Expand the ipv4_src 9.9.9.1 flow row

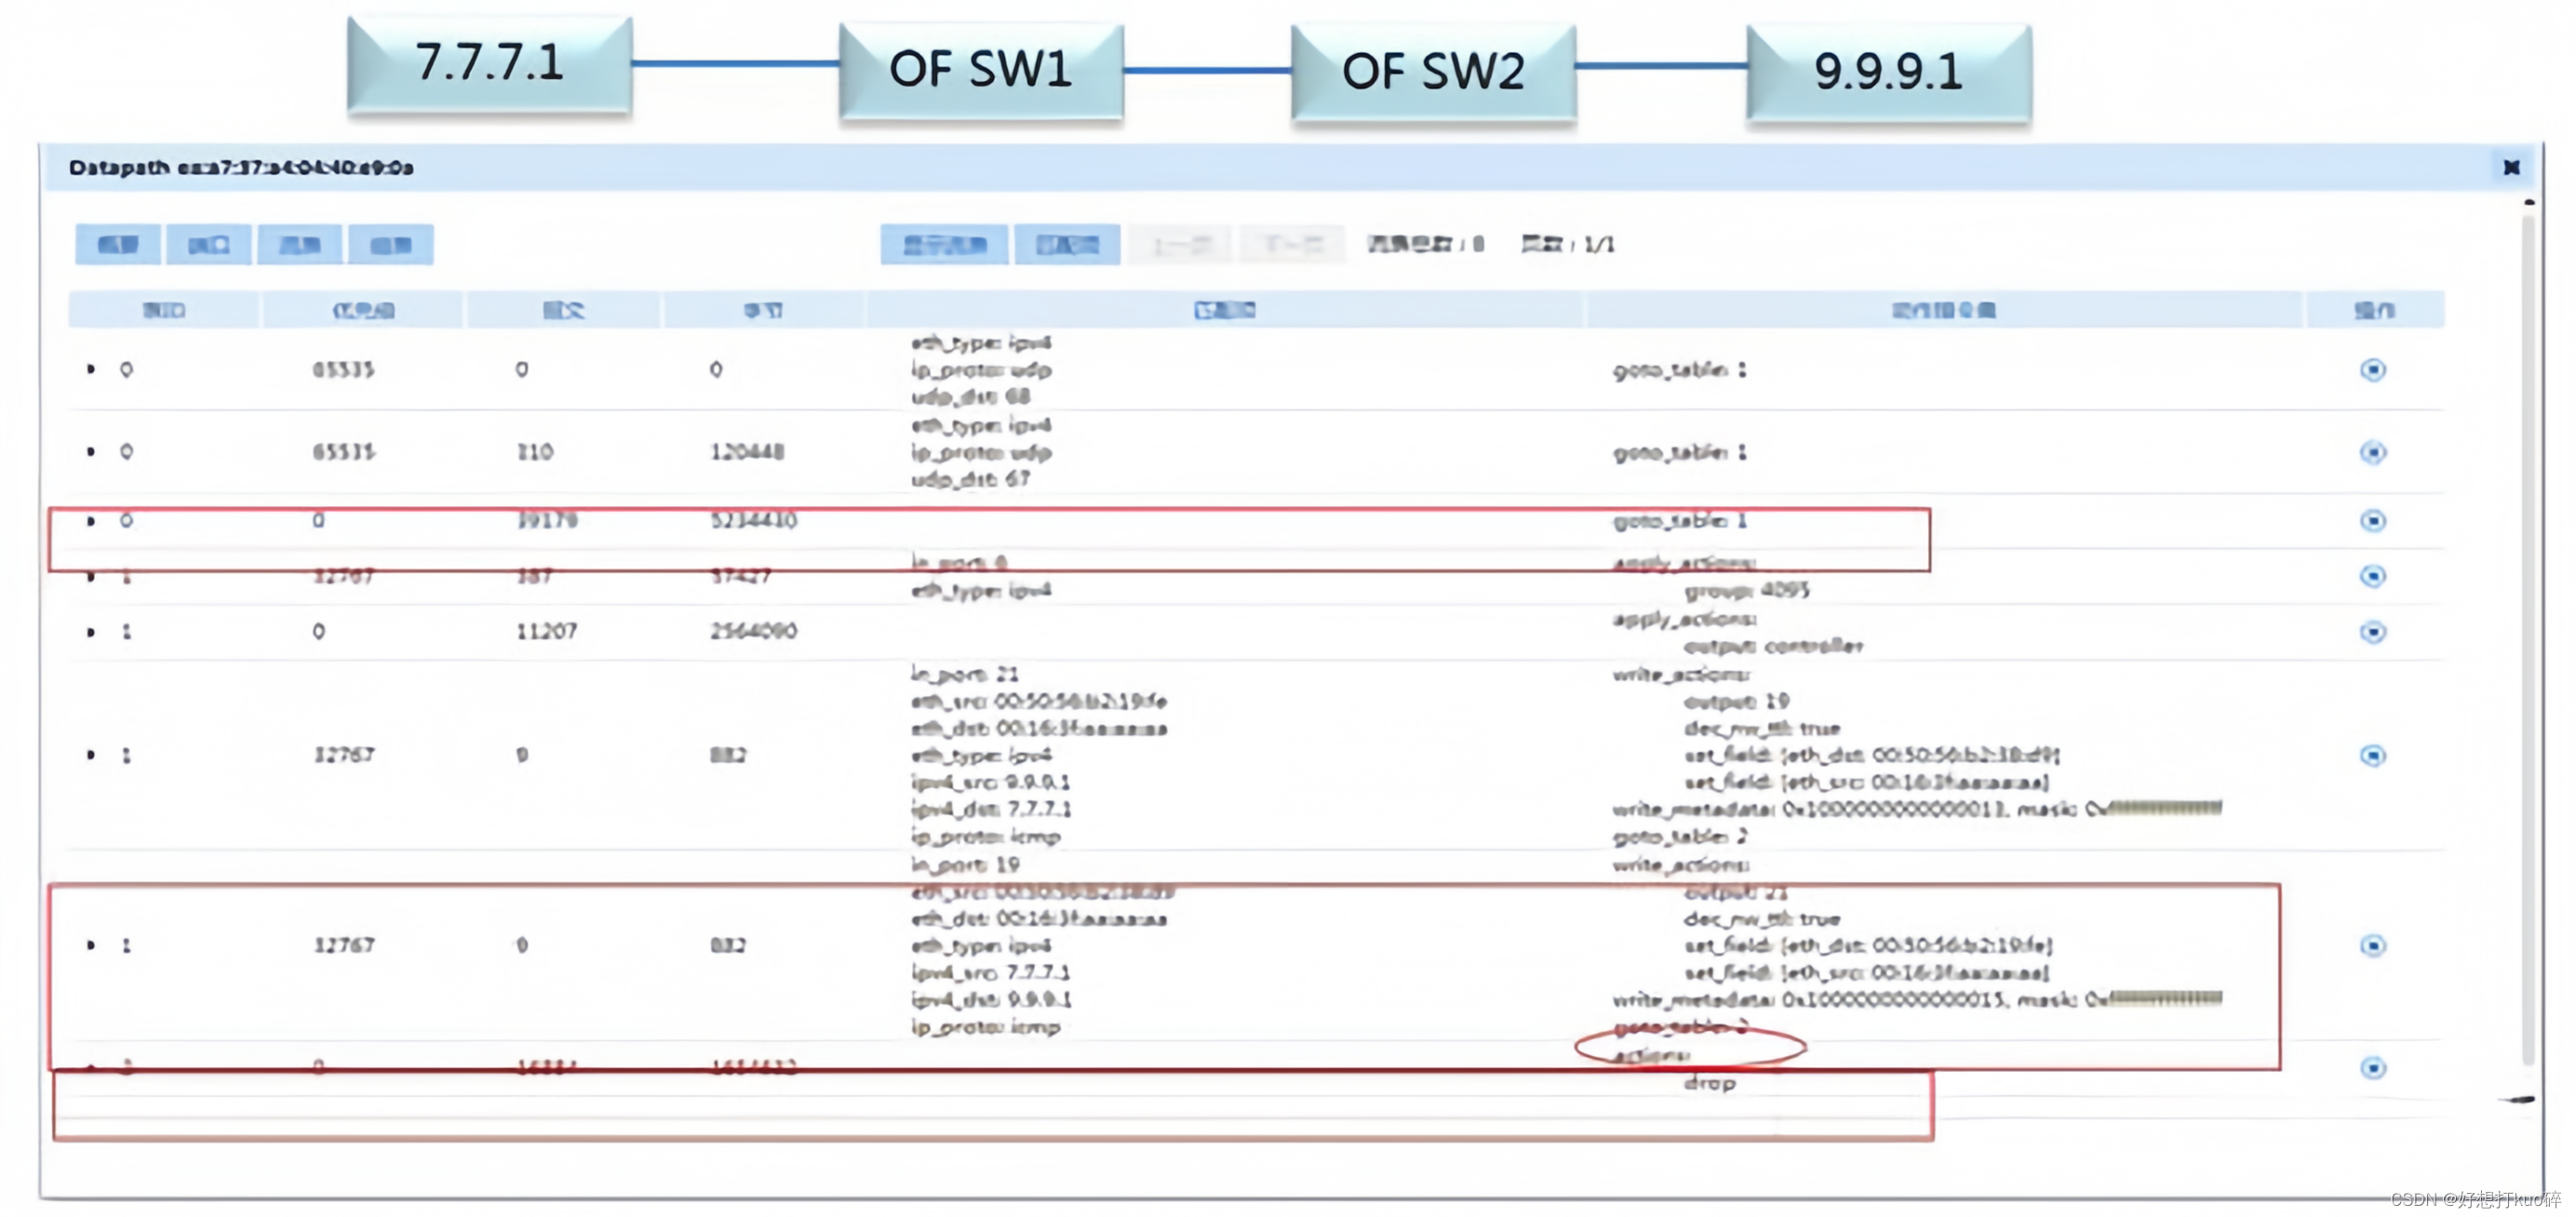click(x=91, y=754)
